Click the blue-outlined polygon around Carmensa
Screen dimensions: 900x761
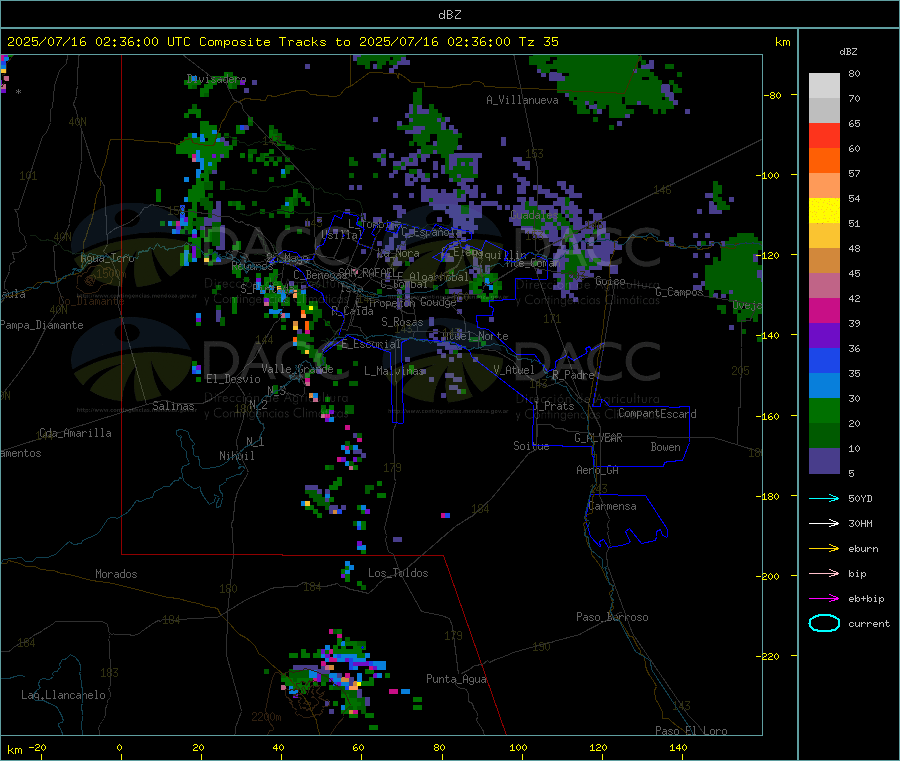[x=626, y=521]
